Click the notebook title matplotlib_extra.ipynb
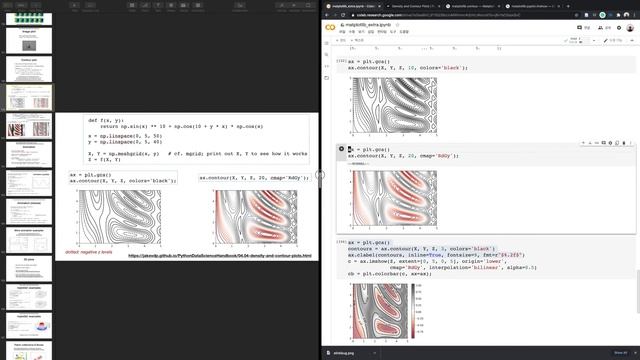The height and width of the screenshot is (360, 640). tap(368, 25)
